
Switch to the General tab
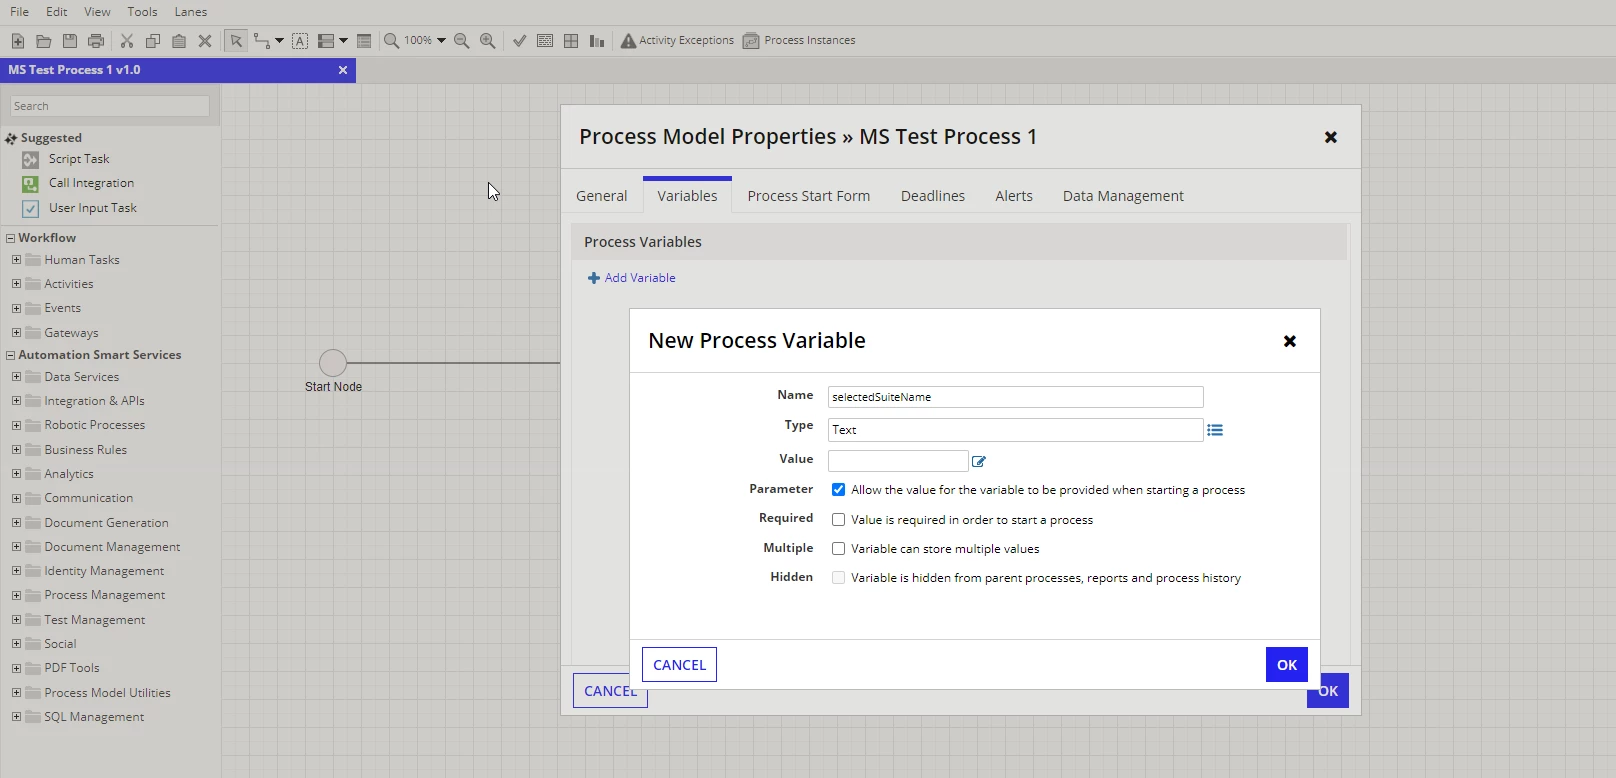tap(602, 196)
